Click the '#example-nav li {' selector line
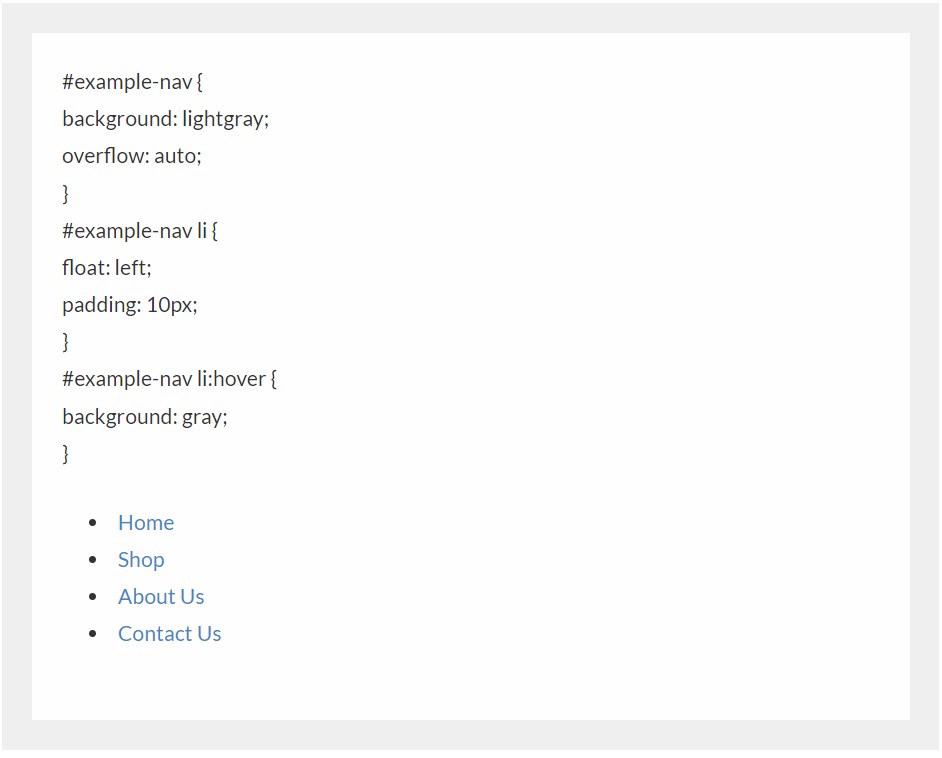 tap(139, 231)
